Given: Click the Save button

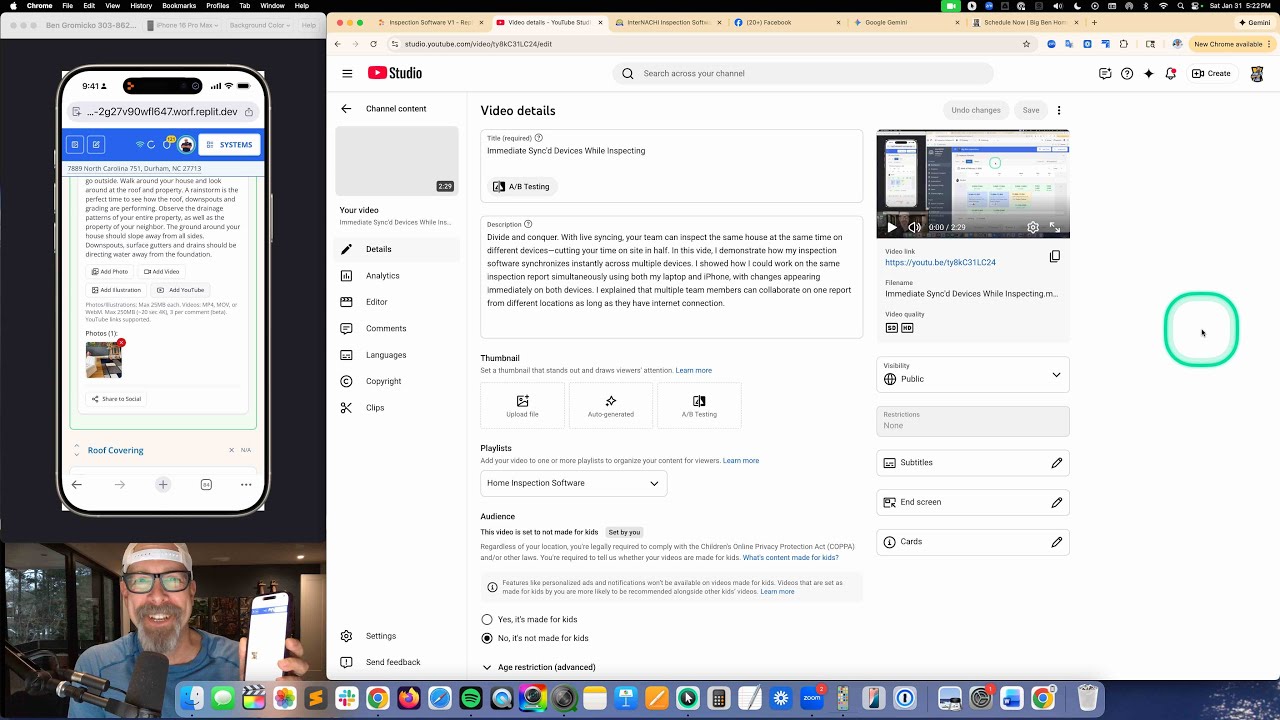Looking at the screenshot, I should point(1031,110).
